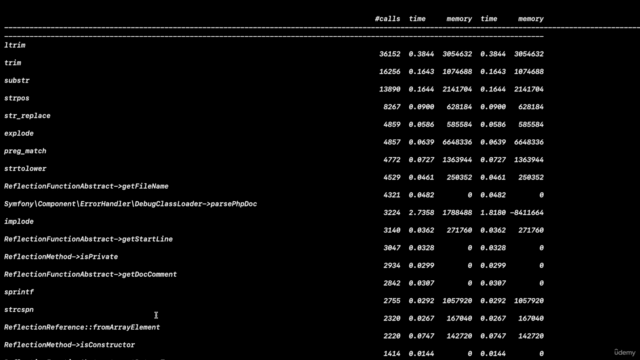The height and width of the screenshot is (360, 640).
Task: Select call count 8267
Action: 392,107
